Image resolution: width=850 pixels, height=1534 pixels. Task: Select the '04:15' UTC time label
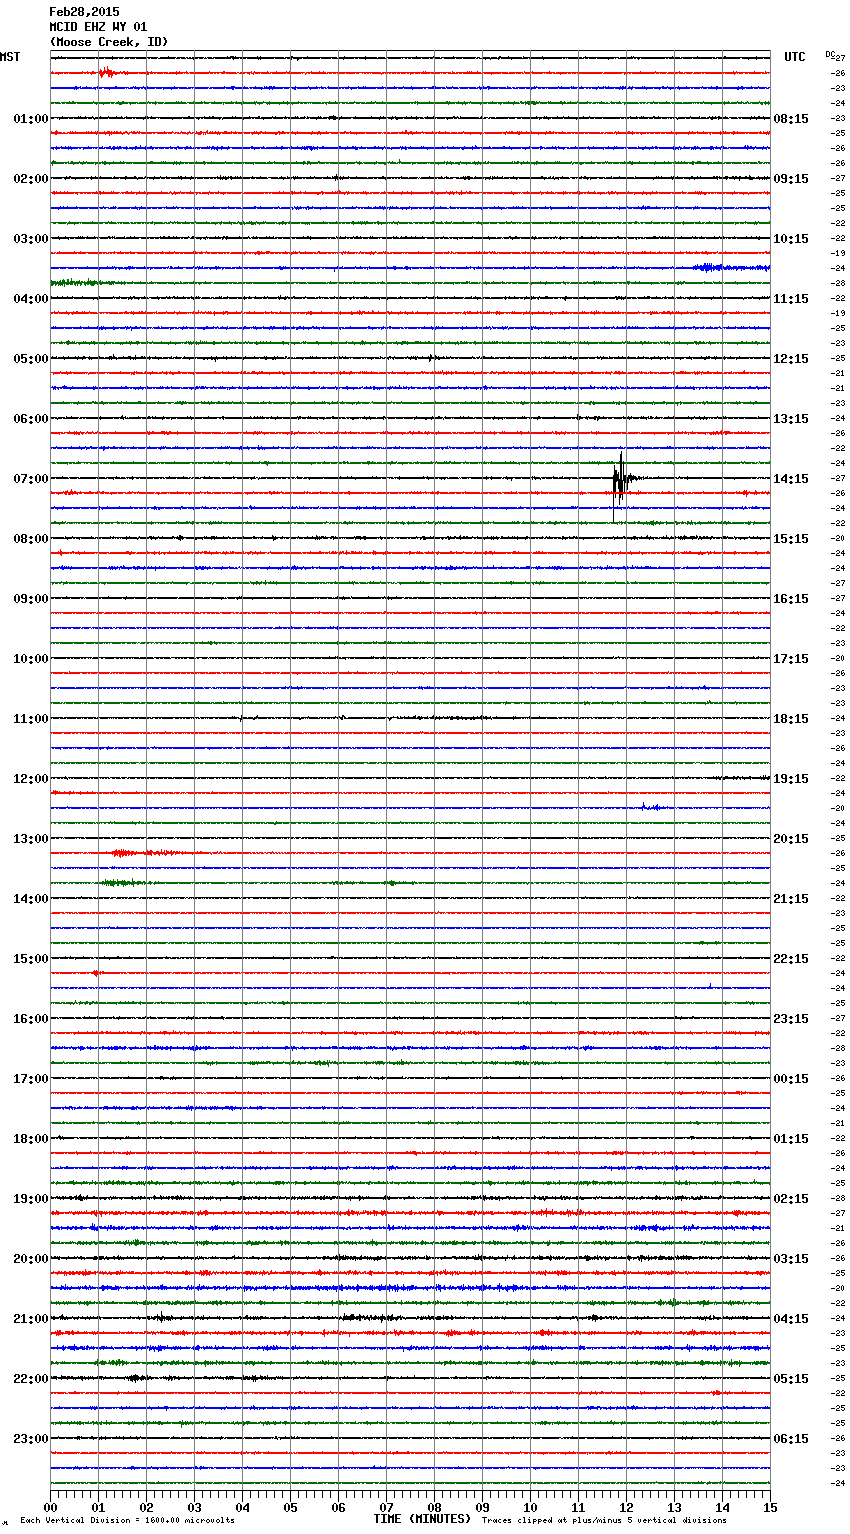coord(791,1319)
